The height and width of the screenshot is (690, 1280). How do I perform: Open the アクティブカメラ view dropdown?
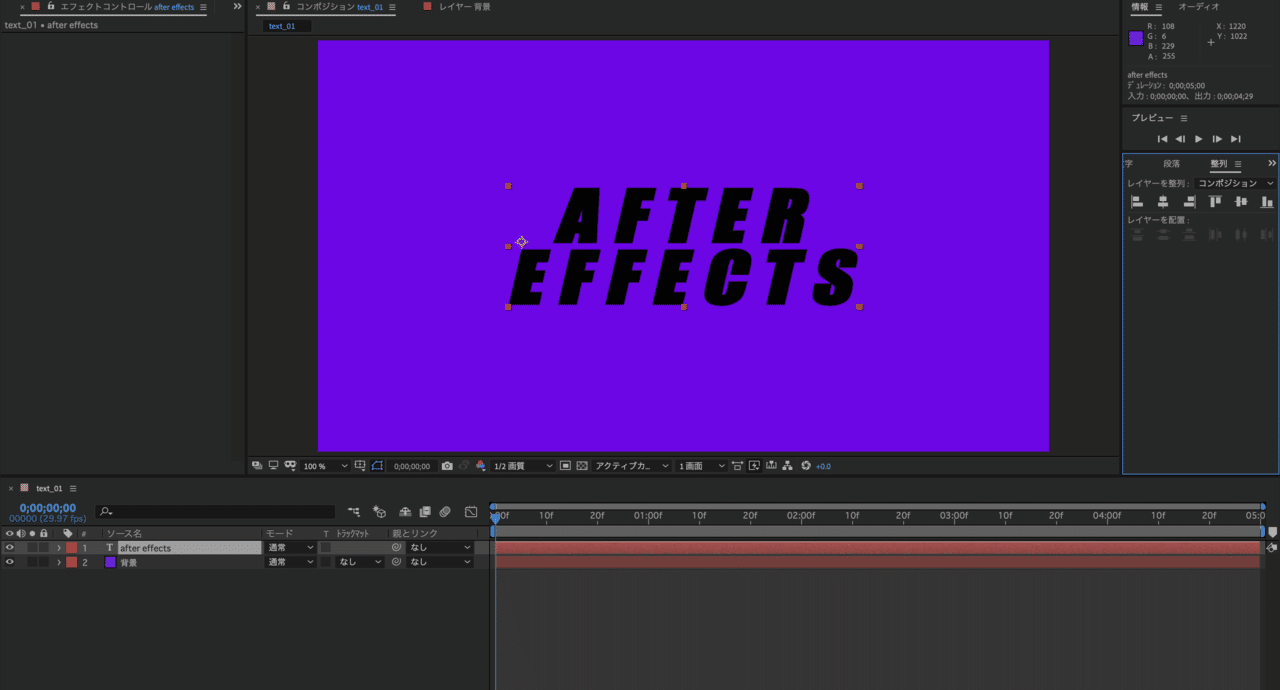pos(630,466)
